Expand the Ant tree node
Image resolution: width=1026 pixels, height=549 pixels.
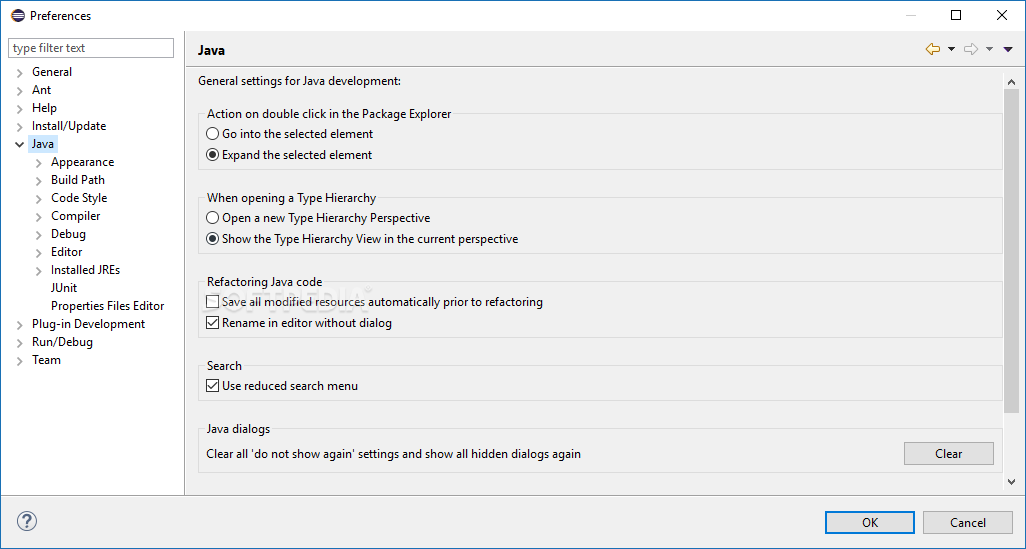point(20,90)
